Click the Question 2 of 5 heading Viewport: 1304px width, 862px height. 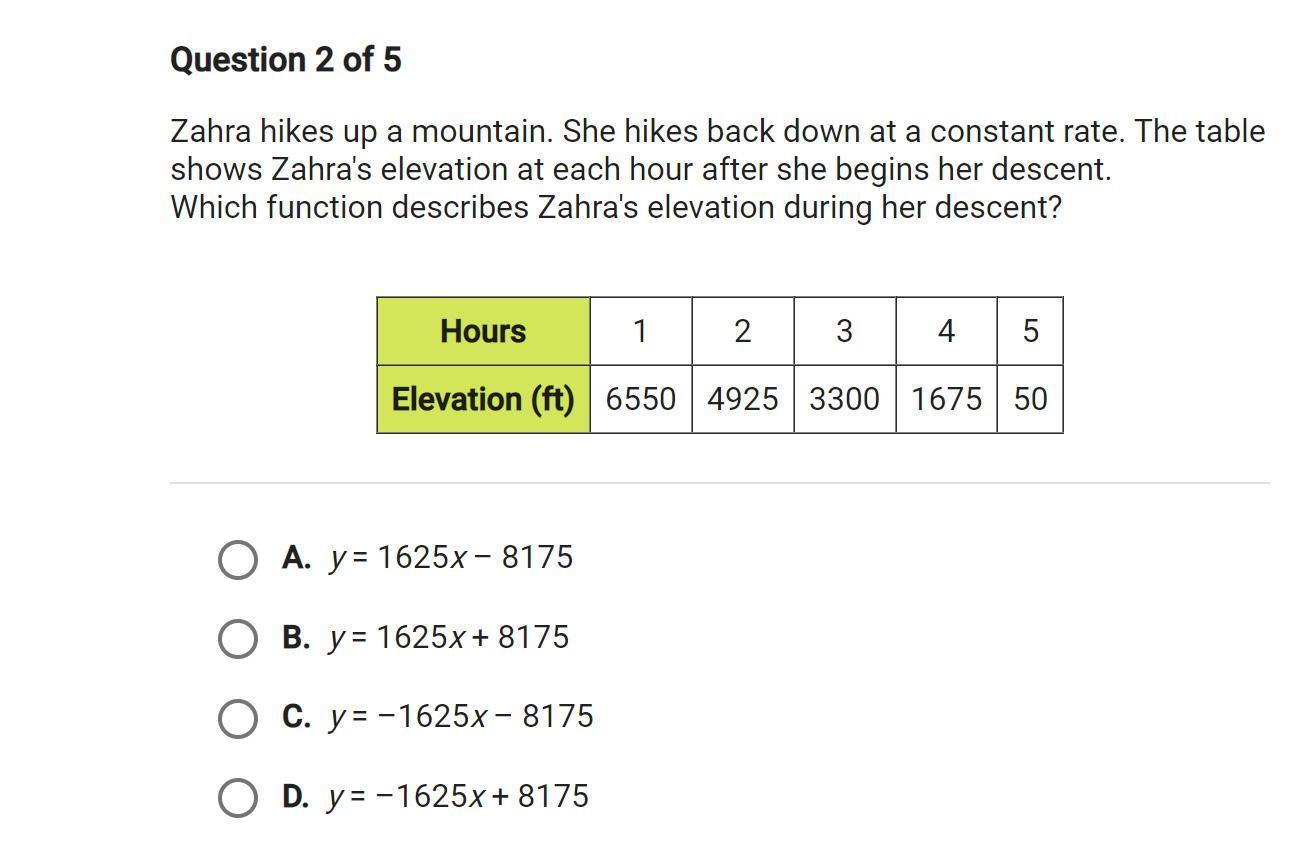pos(286,60)
